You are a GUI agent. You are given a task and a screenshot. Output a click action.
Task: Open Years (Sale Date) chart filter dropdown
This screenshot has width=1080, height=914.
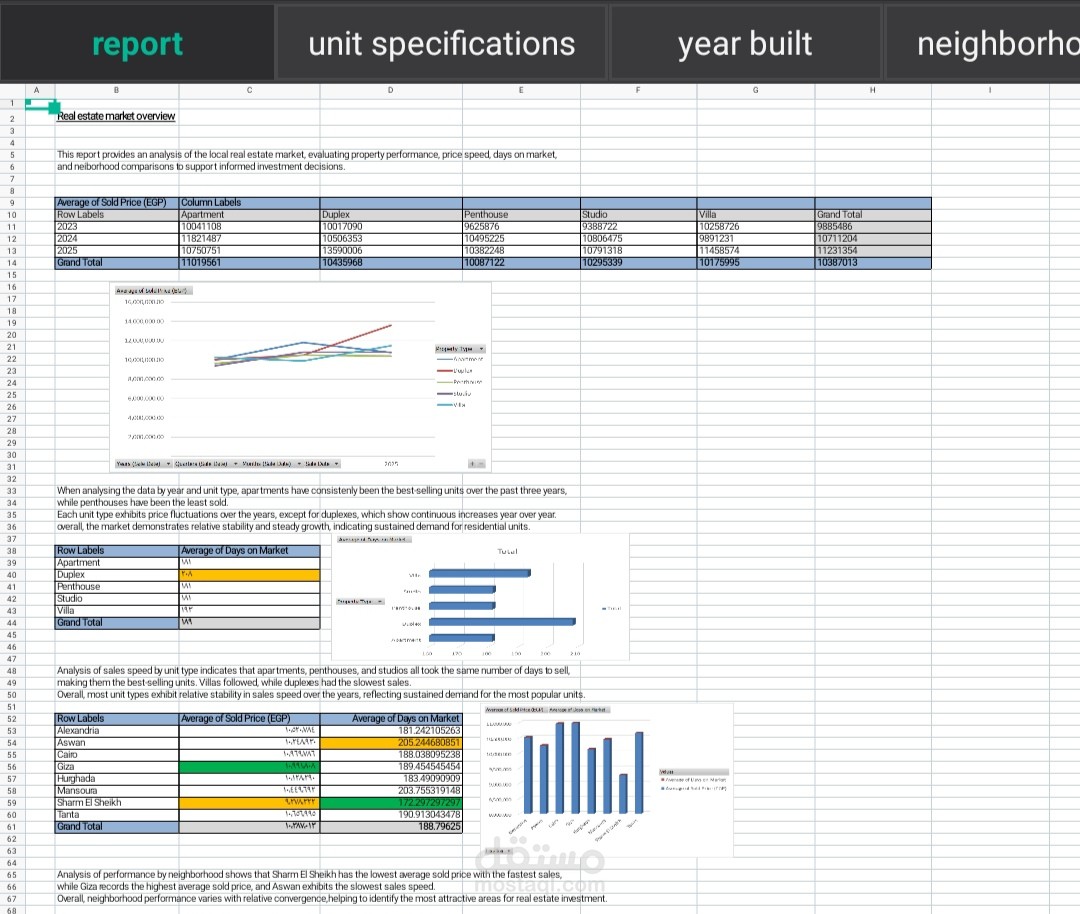(x=143, y=464)
